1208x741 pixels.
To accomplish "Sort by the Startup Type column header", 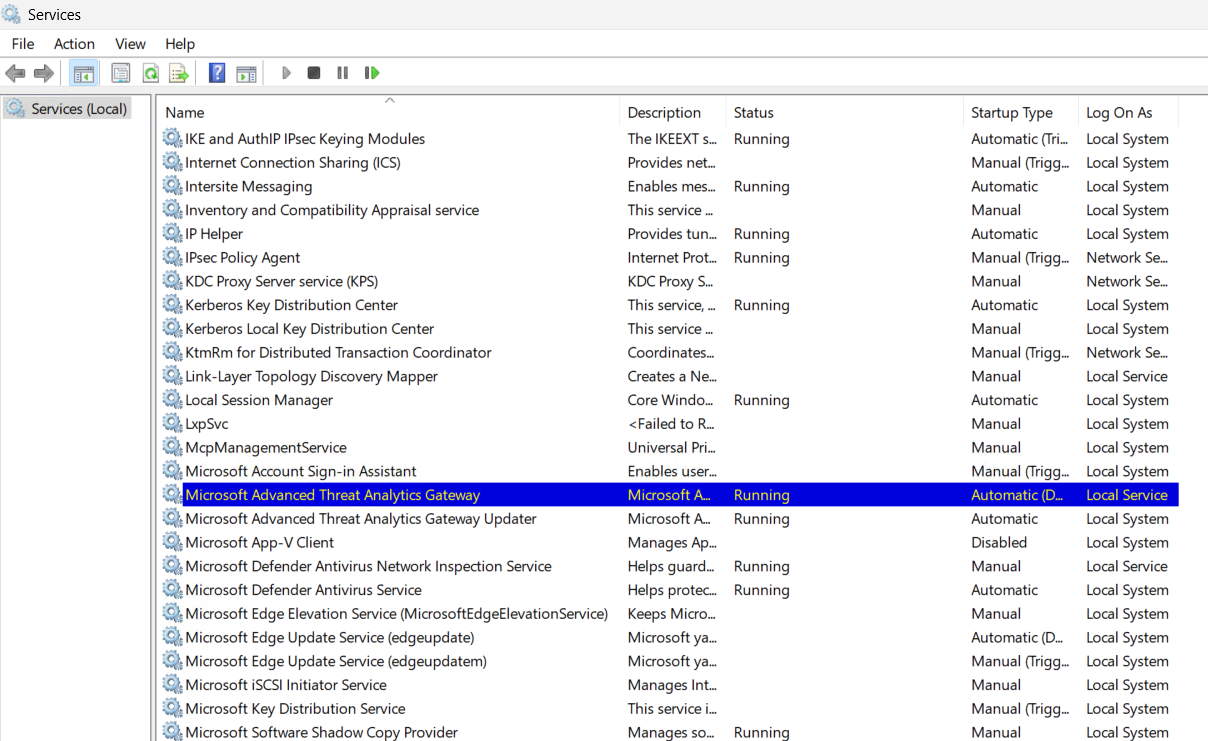I will [x=1021, y=112].
